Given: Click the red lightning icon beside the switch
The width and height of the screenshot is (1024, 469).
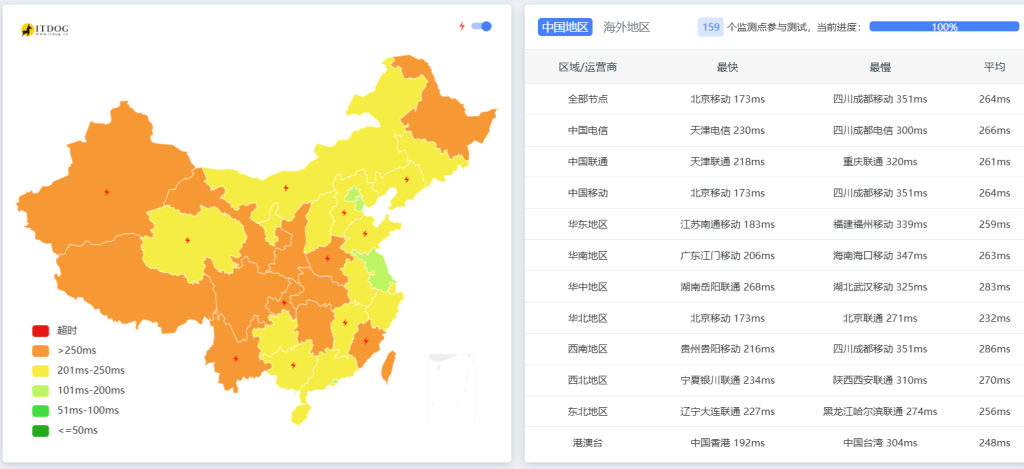Looking at the screenshot, I should (461, 27).
